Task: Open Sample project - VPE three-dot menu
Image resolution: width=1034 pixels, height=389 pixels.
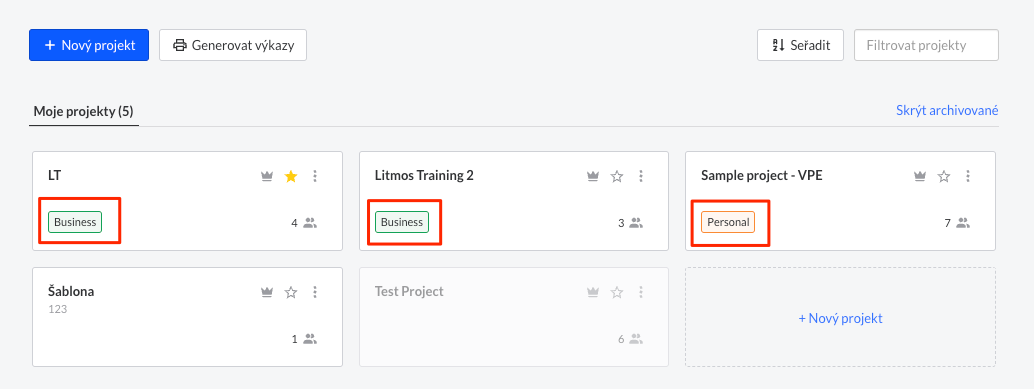Action: coord(967,176)
